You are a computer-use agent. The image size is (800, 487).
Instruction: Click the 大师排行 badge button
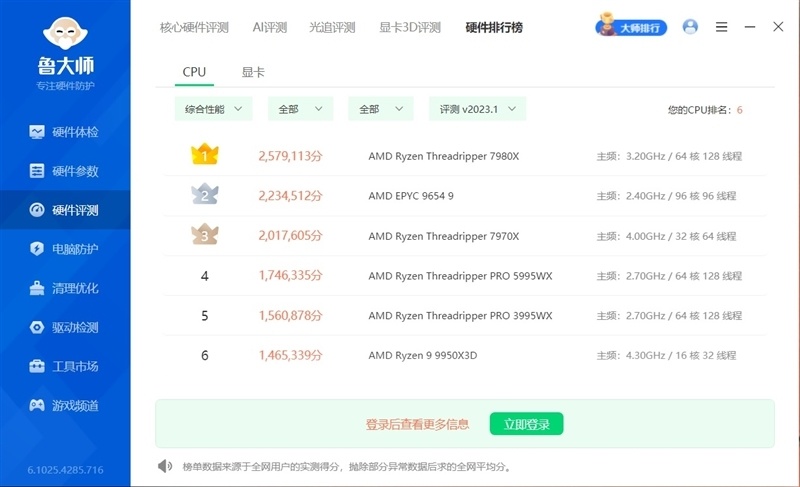coord(632,27)
